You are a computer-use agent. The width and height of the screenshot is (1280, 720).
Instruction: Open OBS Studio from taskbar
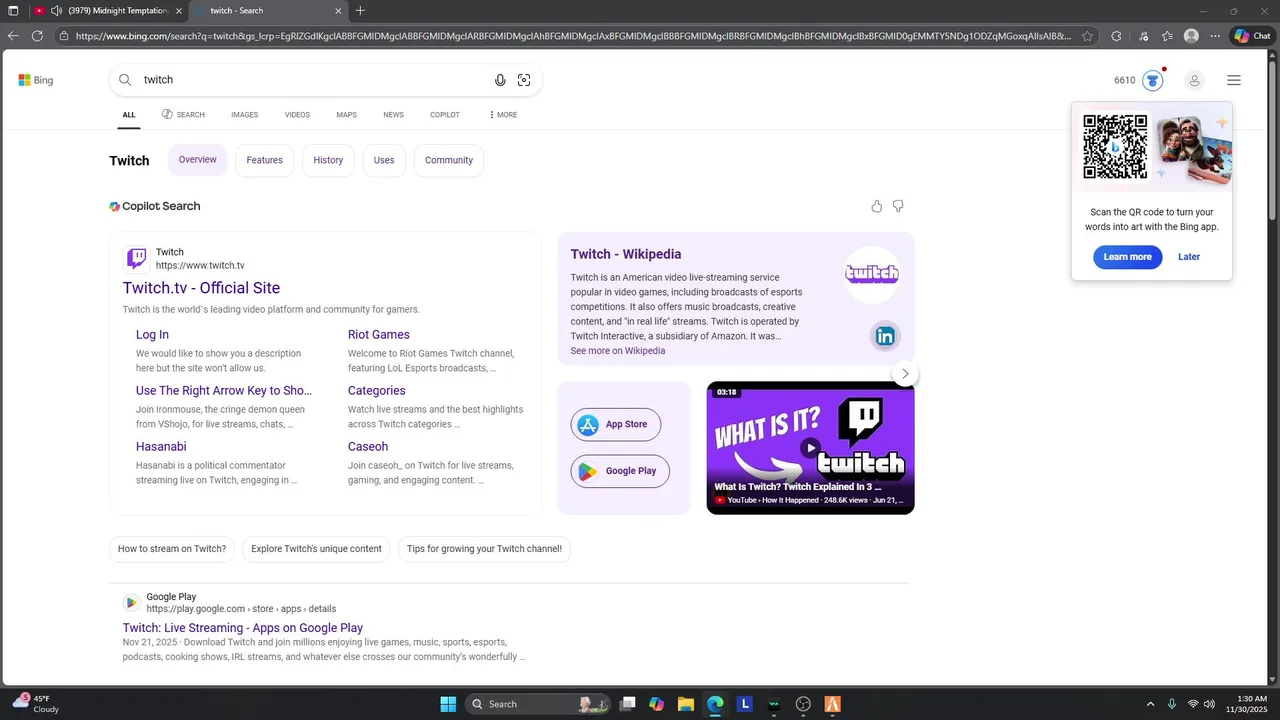click(x=803, y=704)
